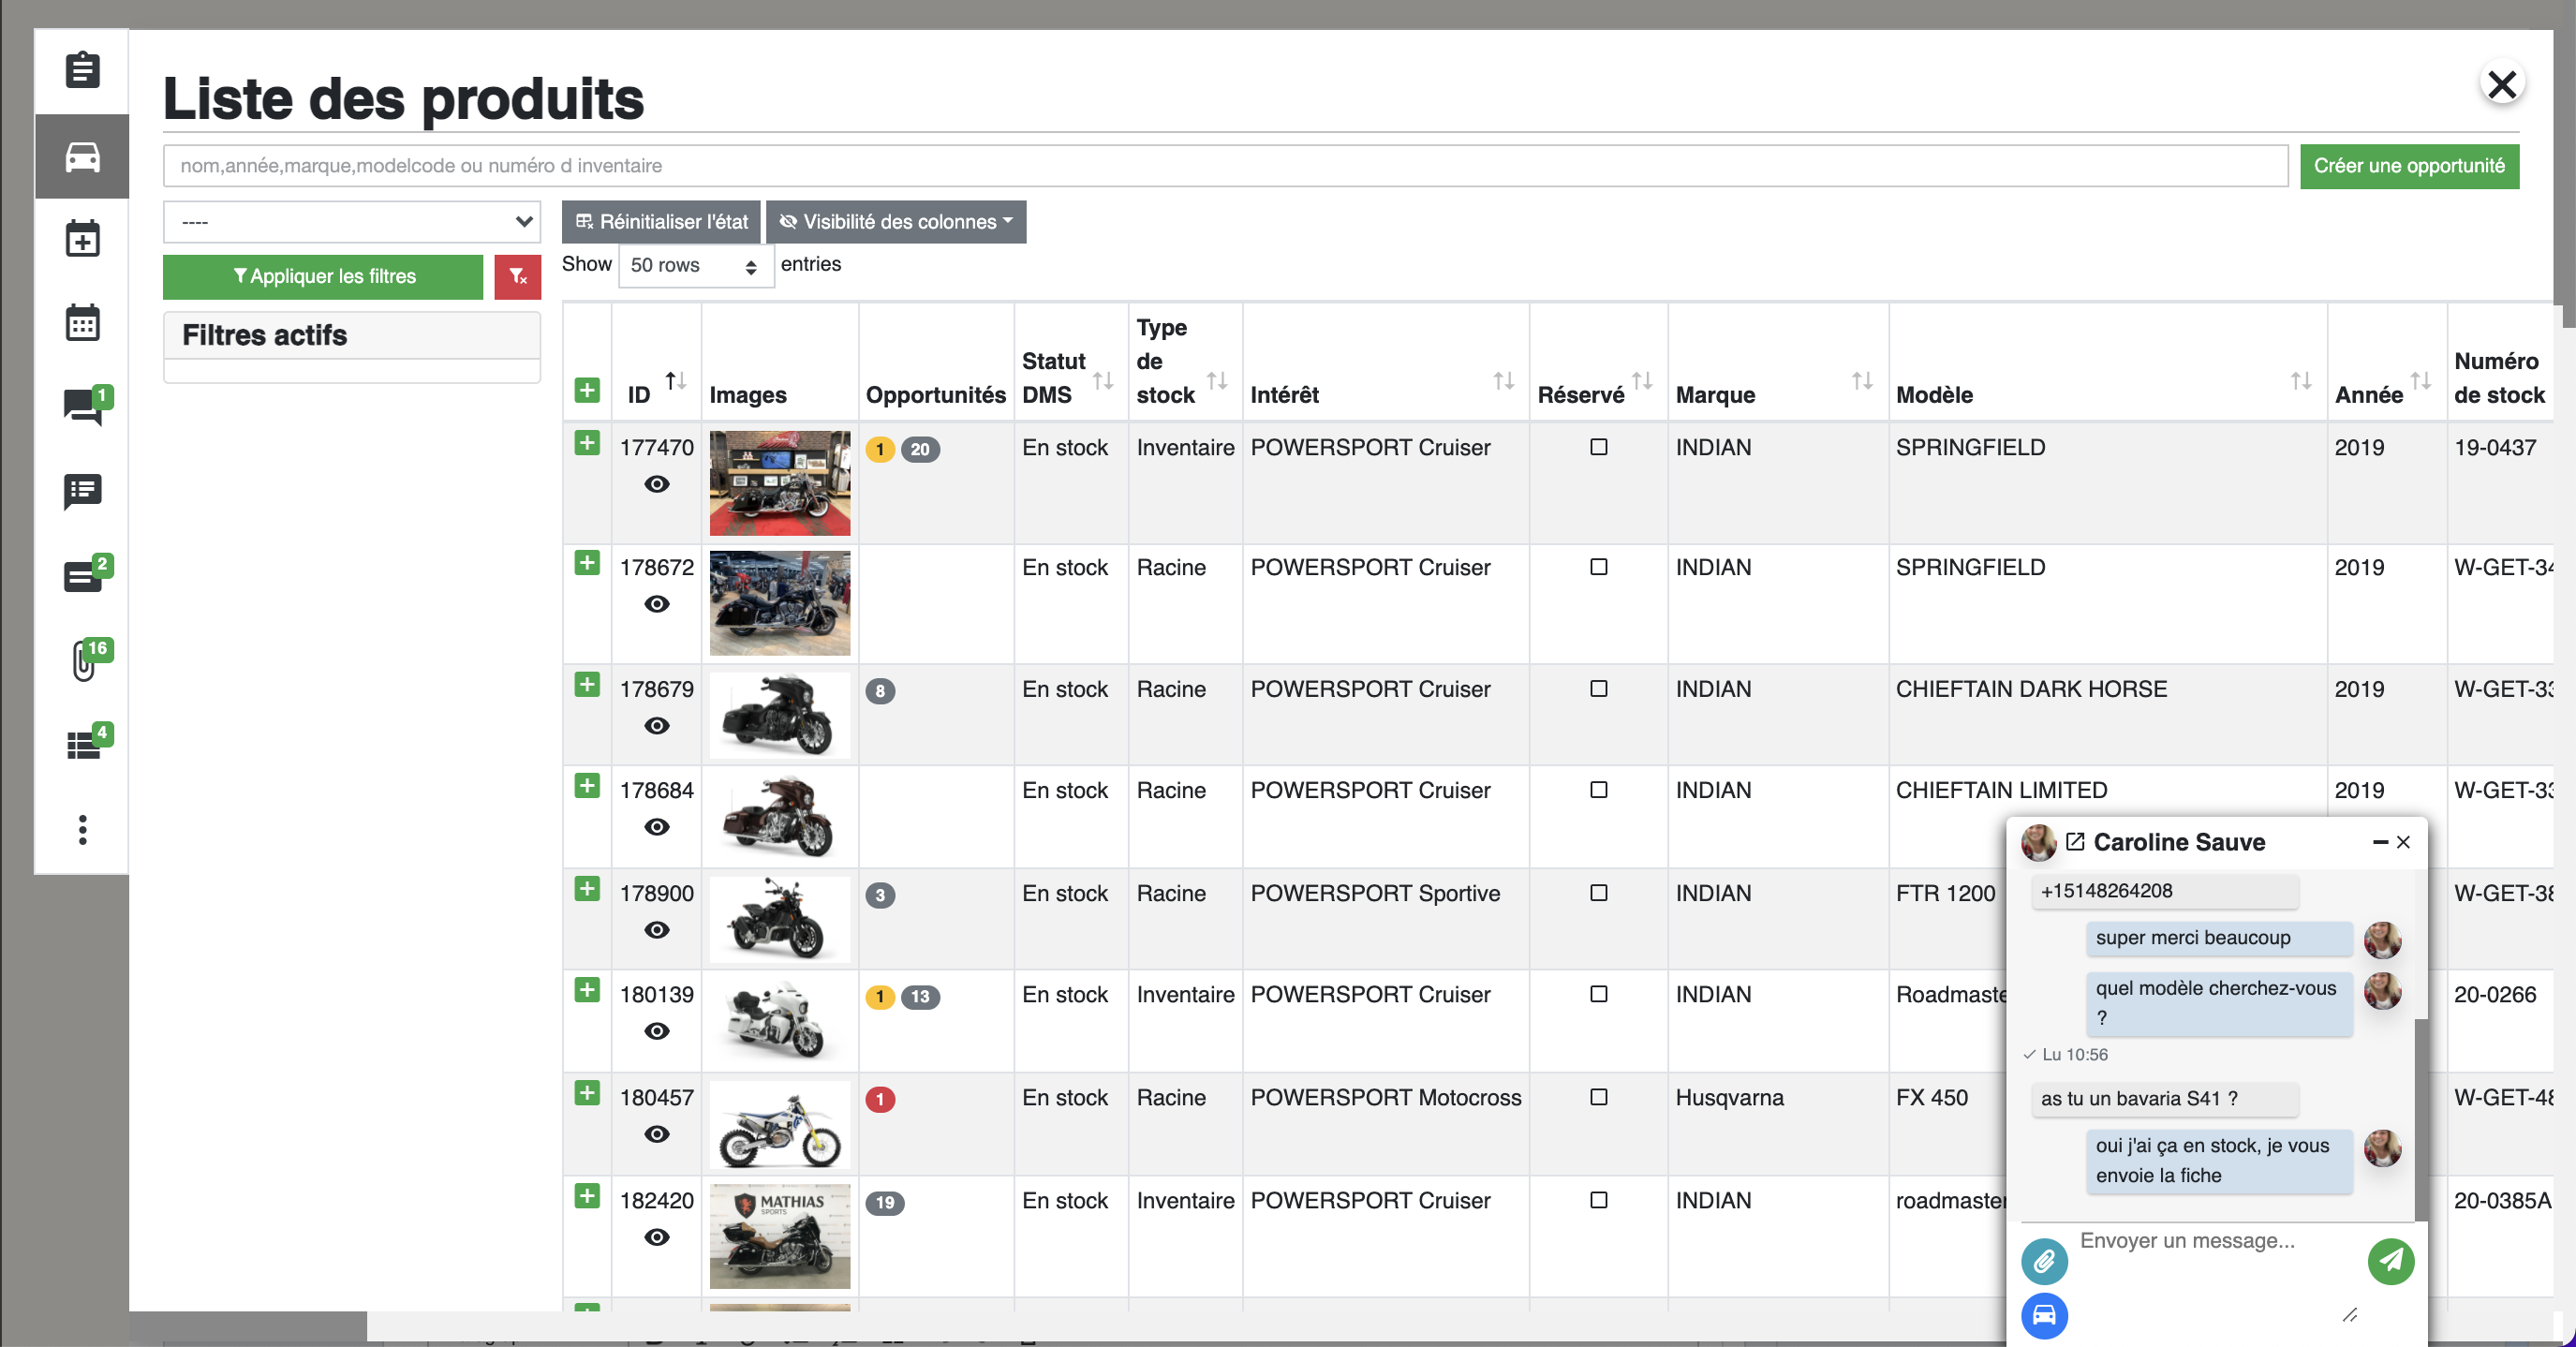This screenshot has width=2576, height=1347.
Task: Open the card icon with badge 2
Action: (x=86, y=575)
